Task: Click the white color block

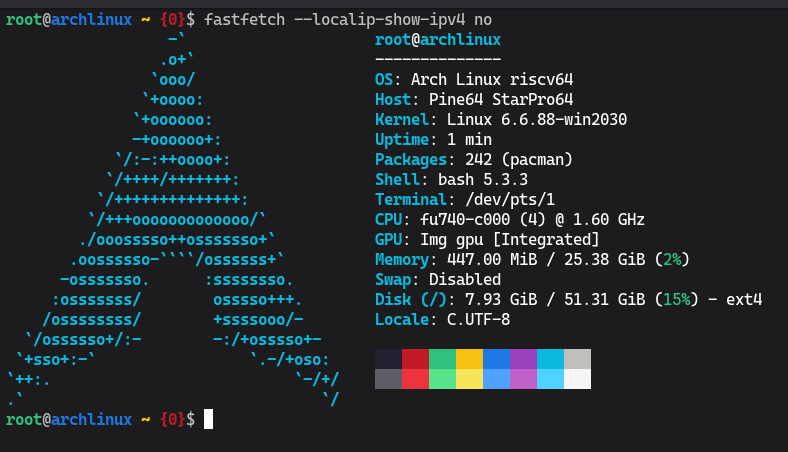Action: (577, 379)
